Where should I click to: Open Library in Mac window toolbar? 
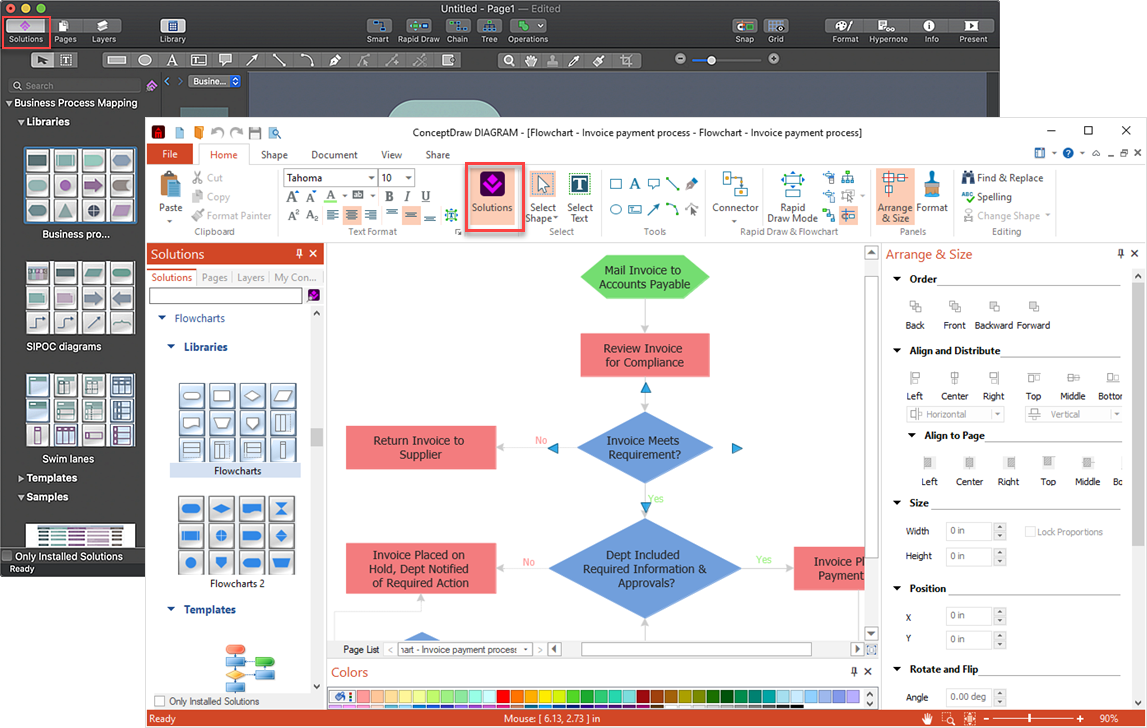[x=173, y=31]
